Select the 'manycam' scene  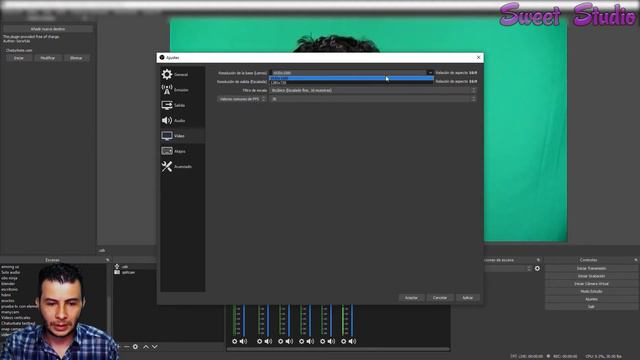tap(10, 312)
